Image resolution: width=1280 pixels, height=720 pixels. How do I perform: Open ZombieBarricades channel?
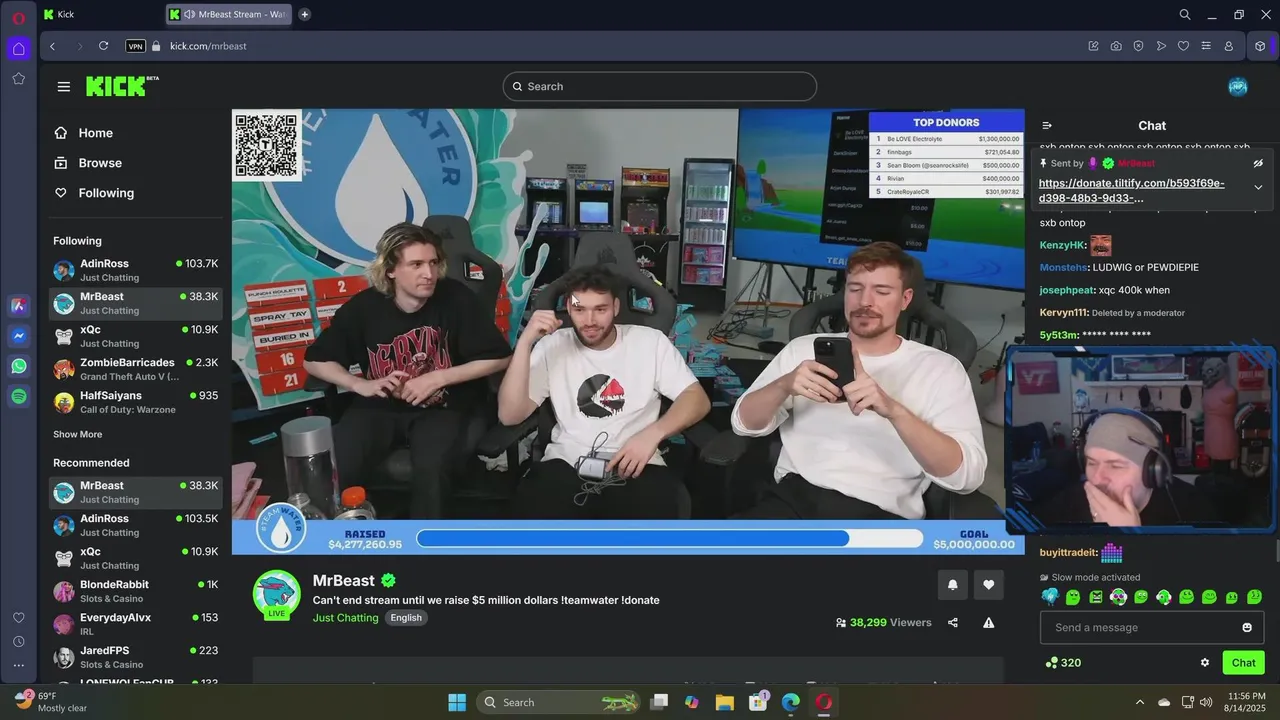pos(136,369)
